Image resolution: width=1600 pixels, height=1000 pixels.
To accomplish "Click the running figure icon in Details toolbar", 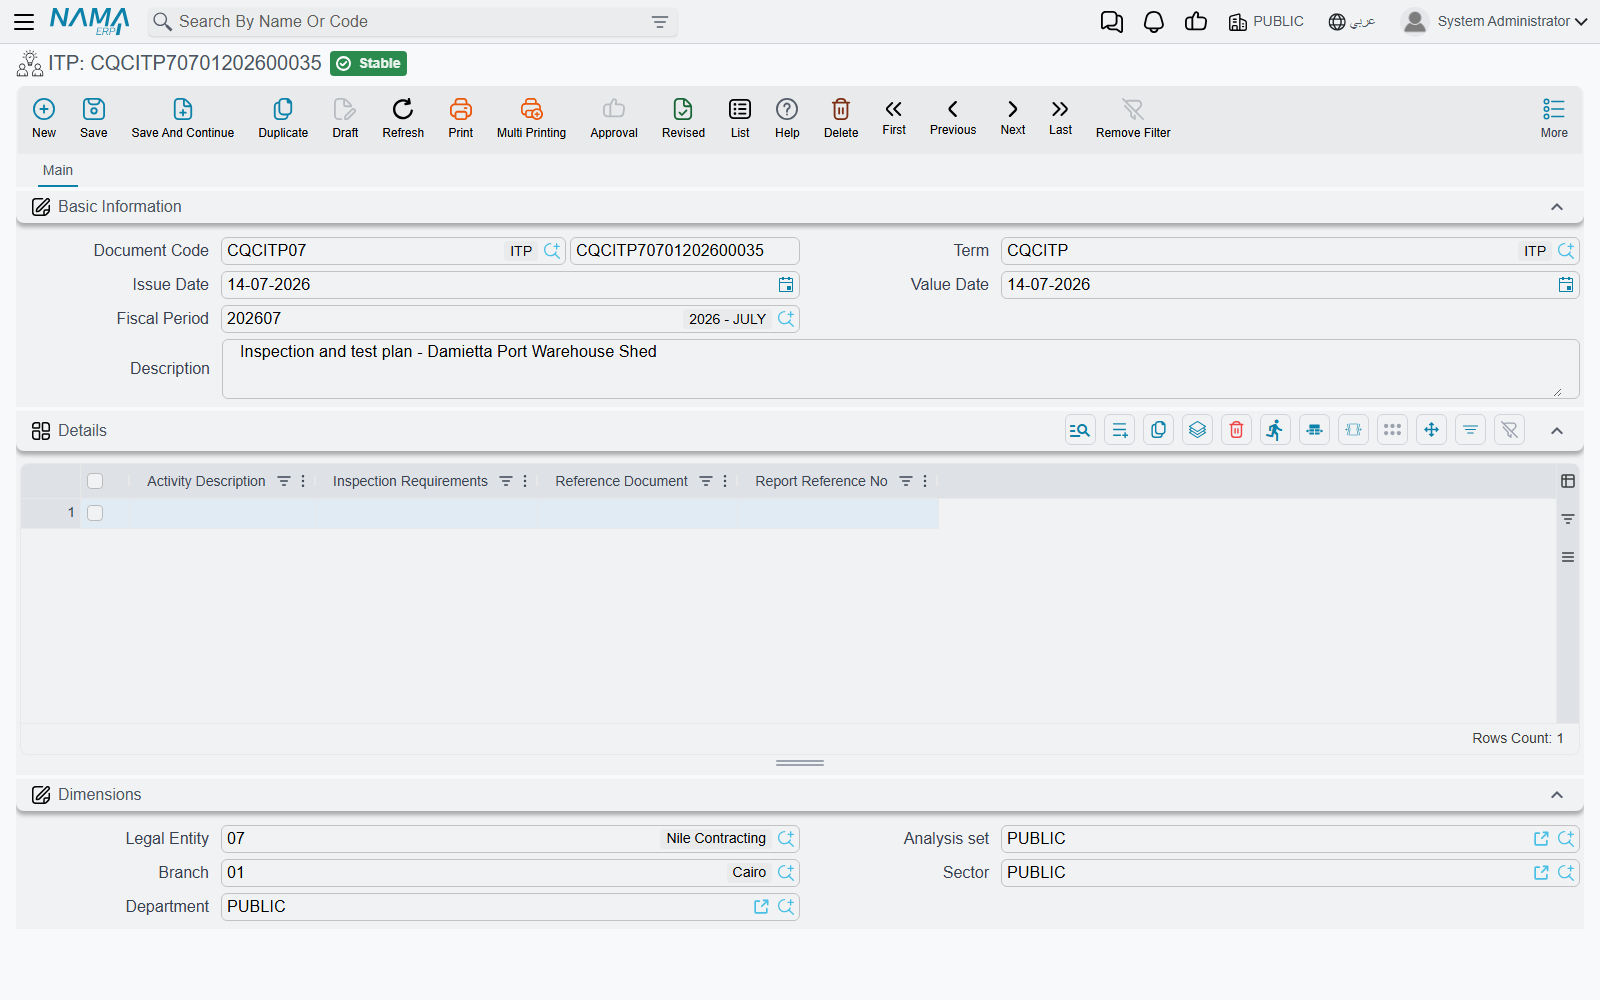I will point(1275,430).
